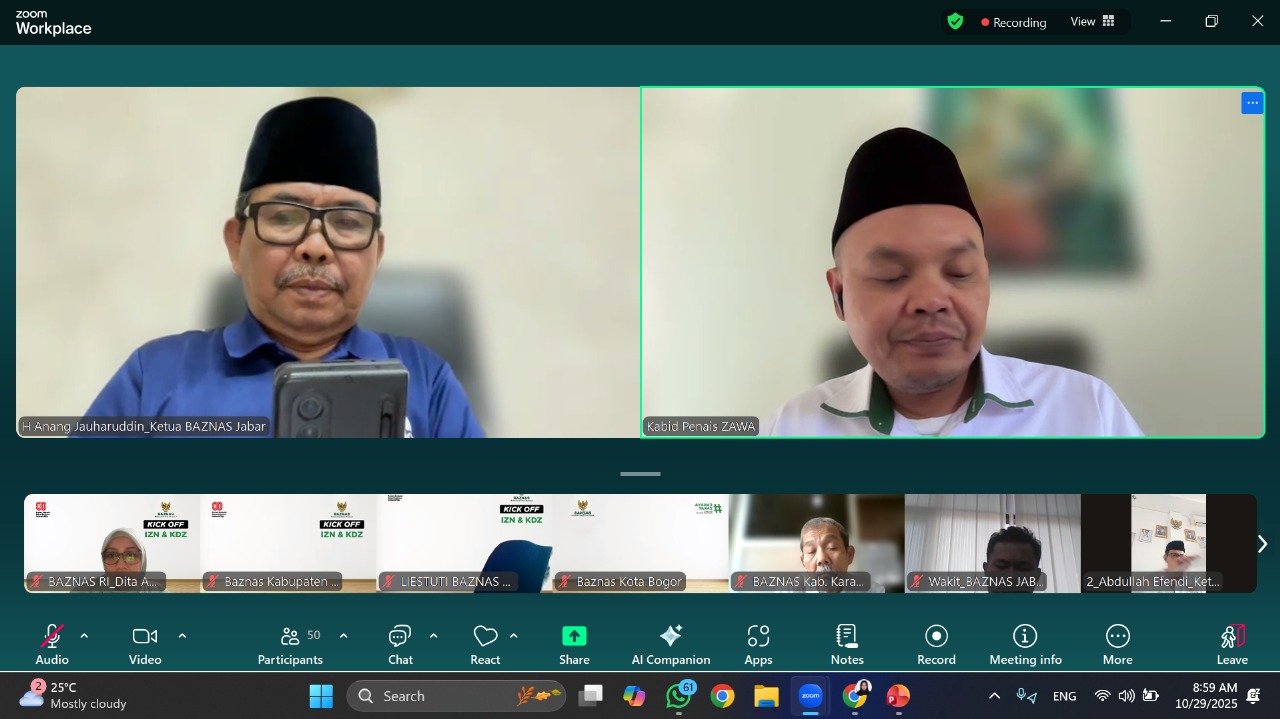1280x719 pixels.
Task: Open the More options menu
Action: 1117,644
